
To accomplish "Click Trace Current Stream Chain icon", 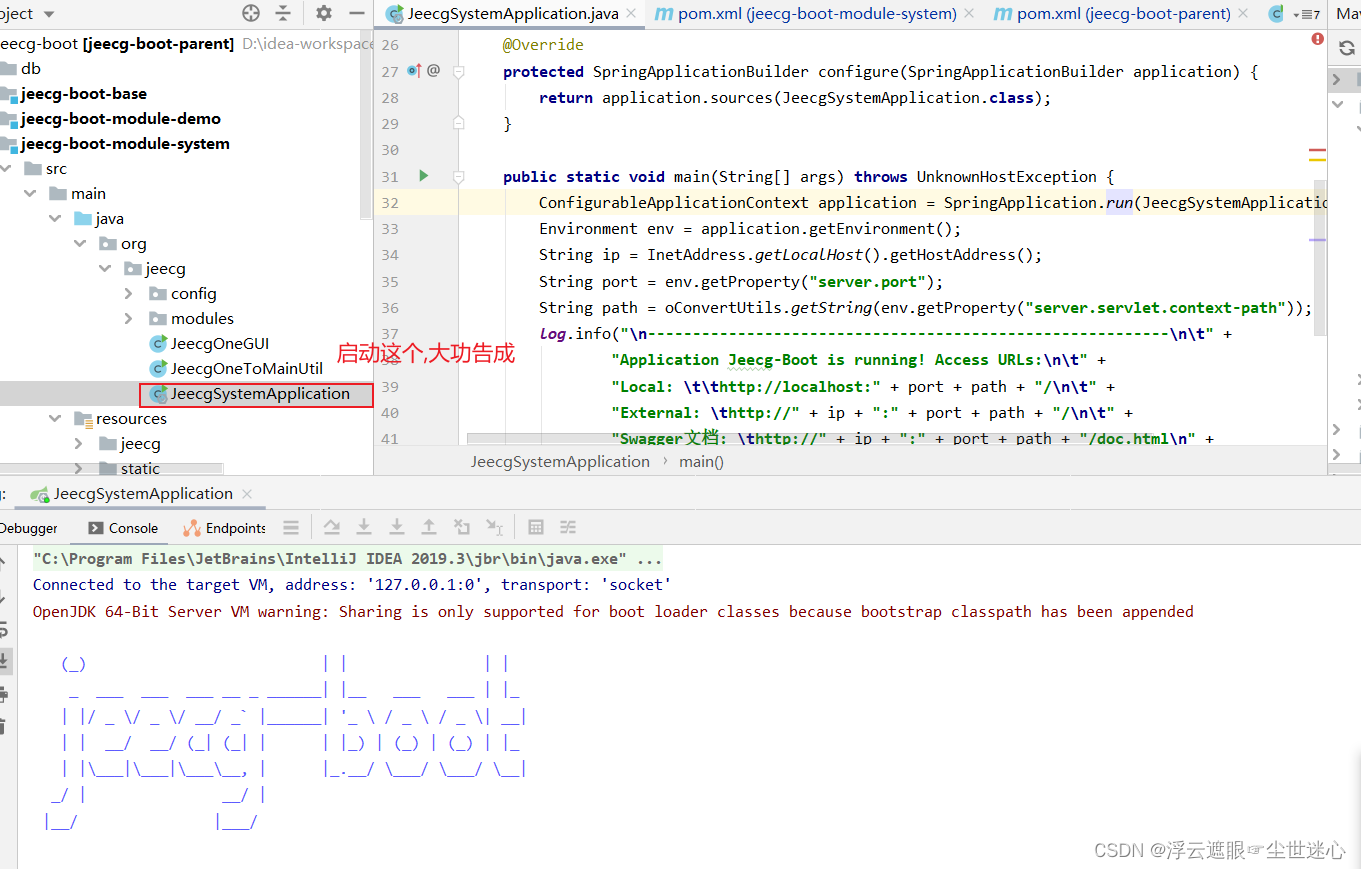I will (x=568, y=527).
